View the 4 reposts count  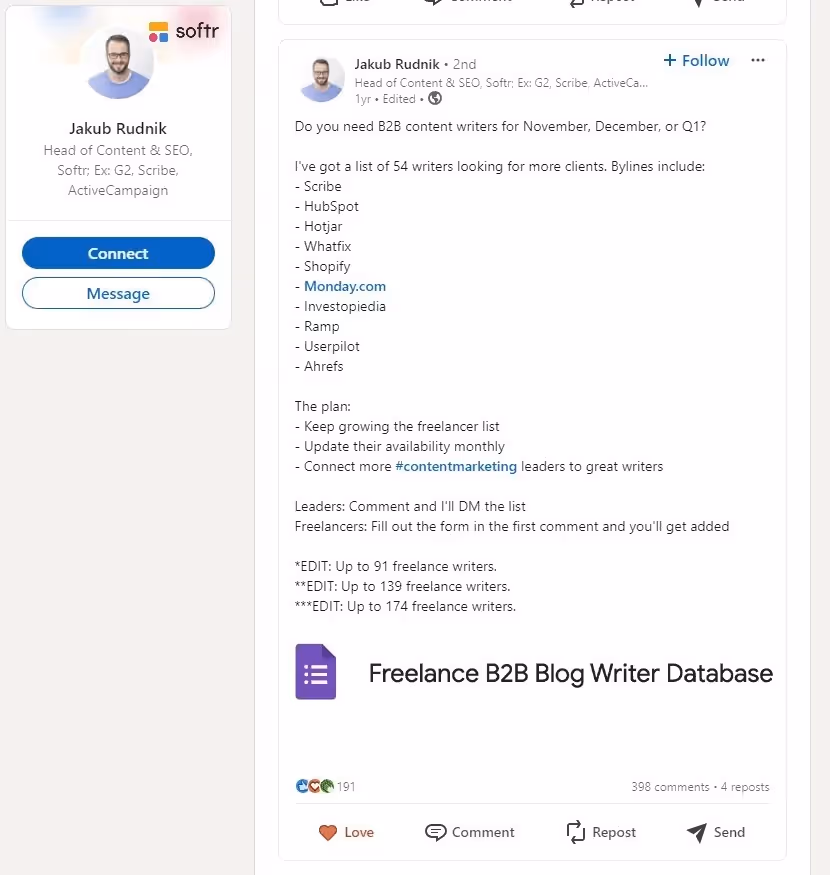745,787
